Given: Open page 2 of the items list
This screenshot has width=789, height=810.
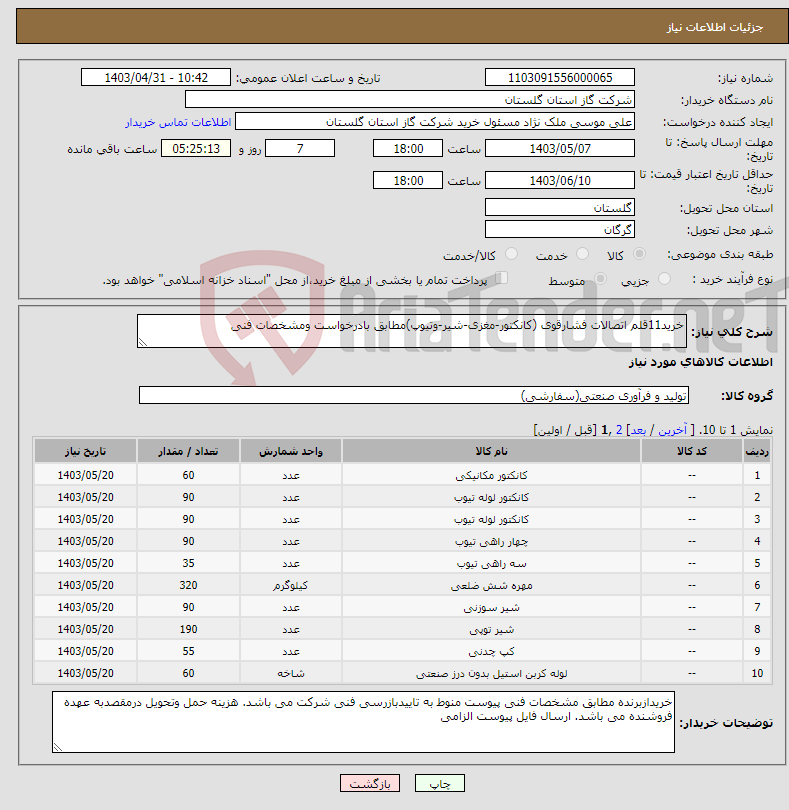Looking at the screenshot, I should pos(619,430).
